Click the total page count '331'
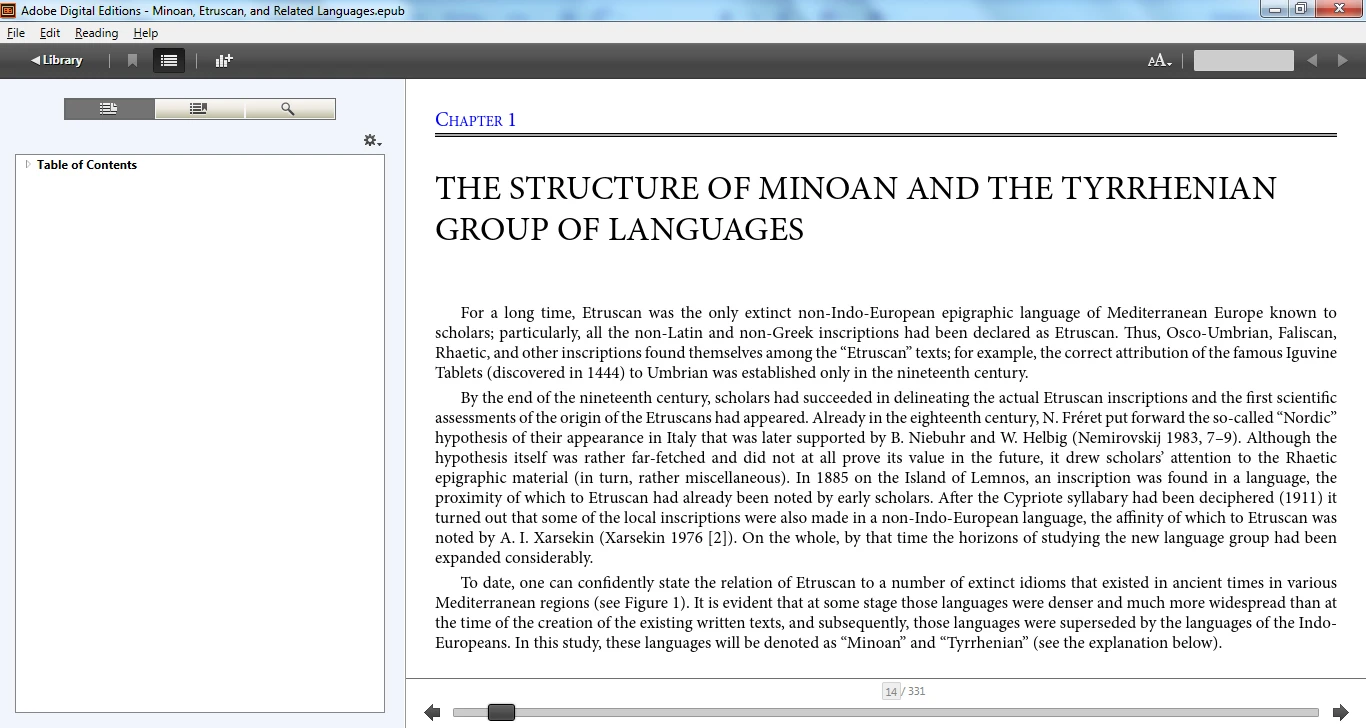Screen dimensions: 1366x728 click(x=917, y=691)
